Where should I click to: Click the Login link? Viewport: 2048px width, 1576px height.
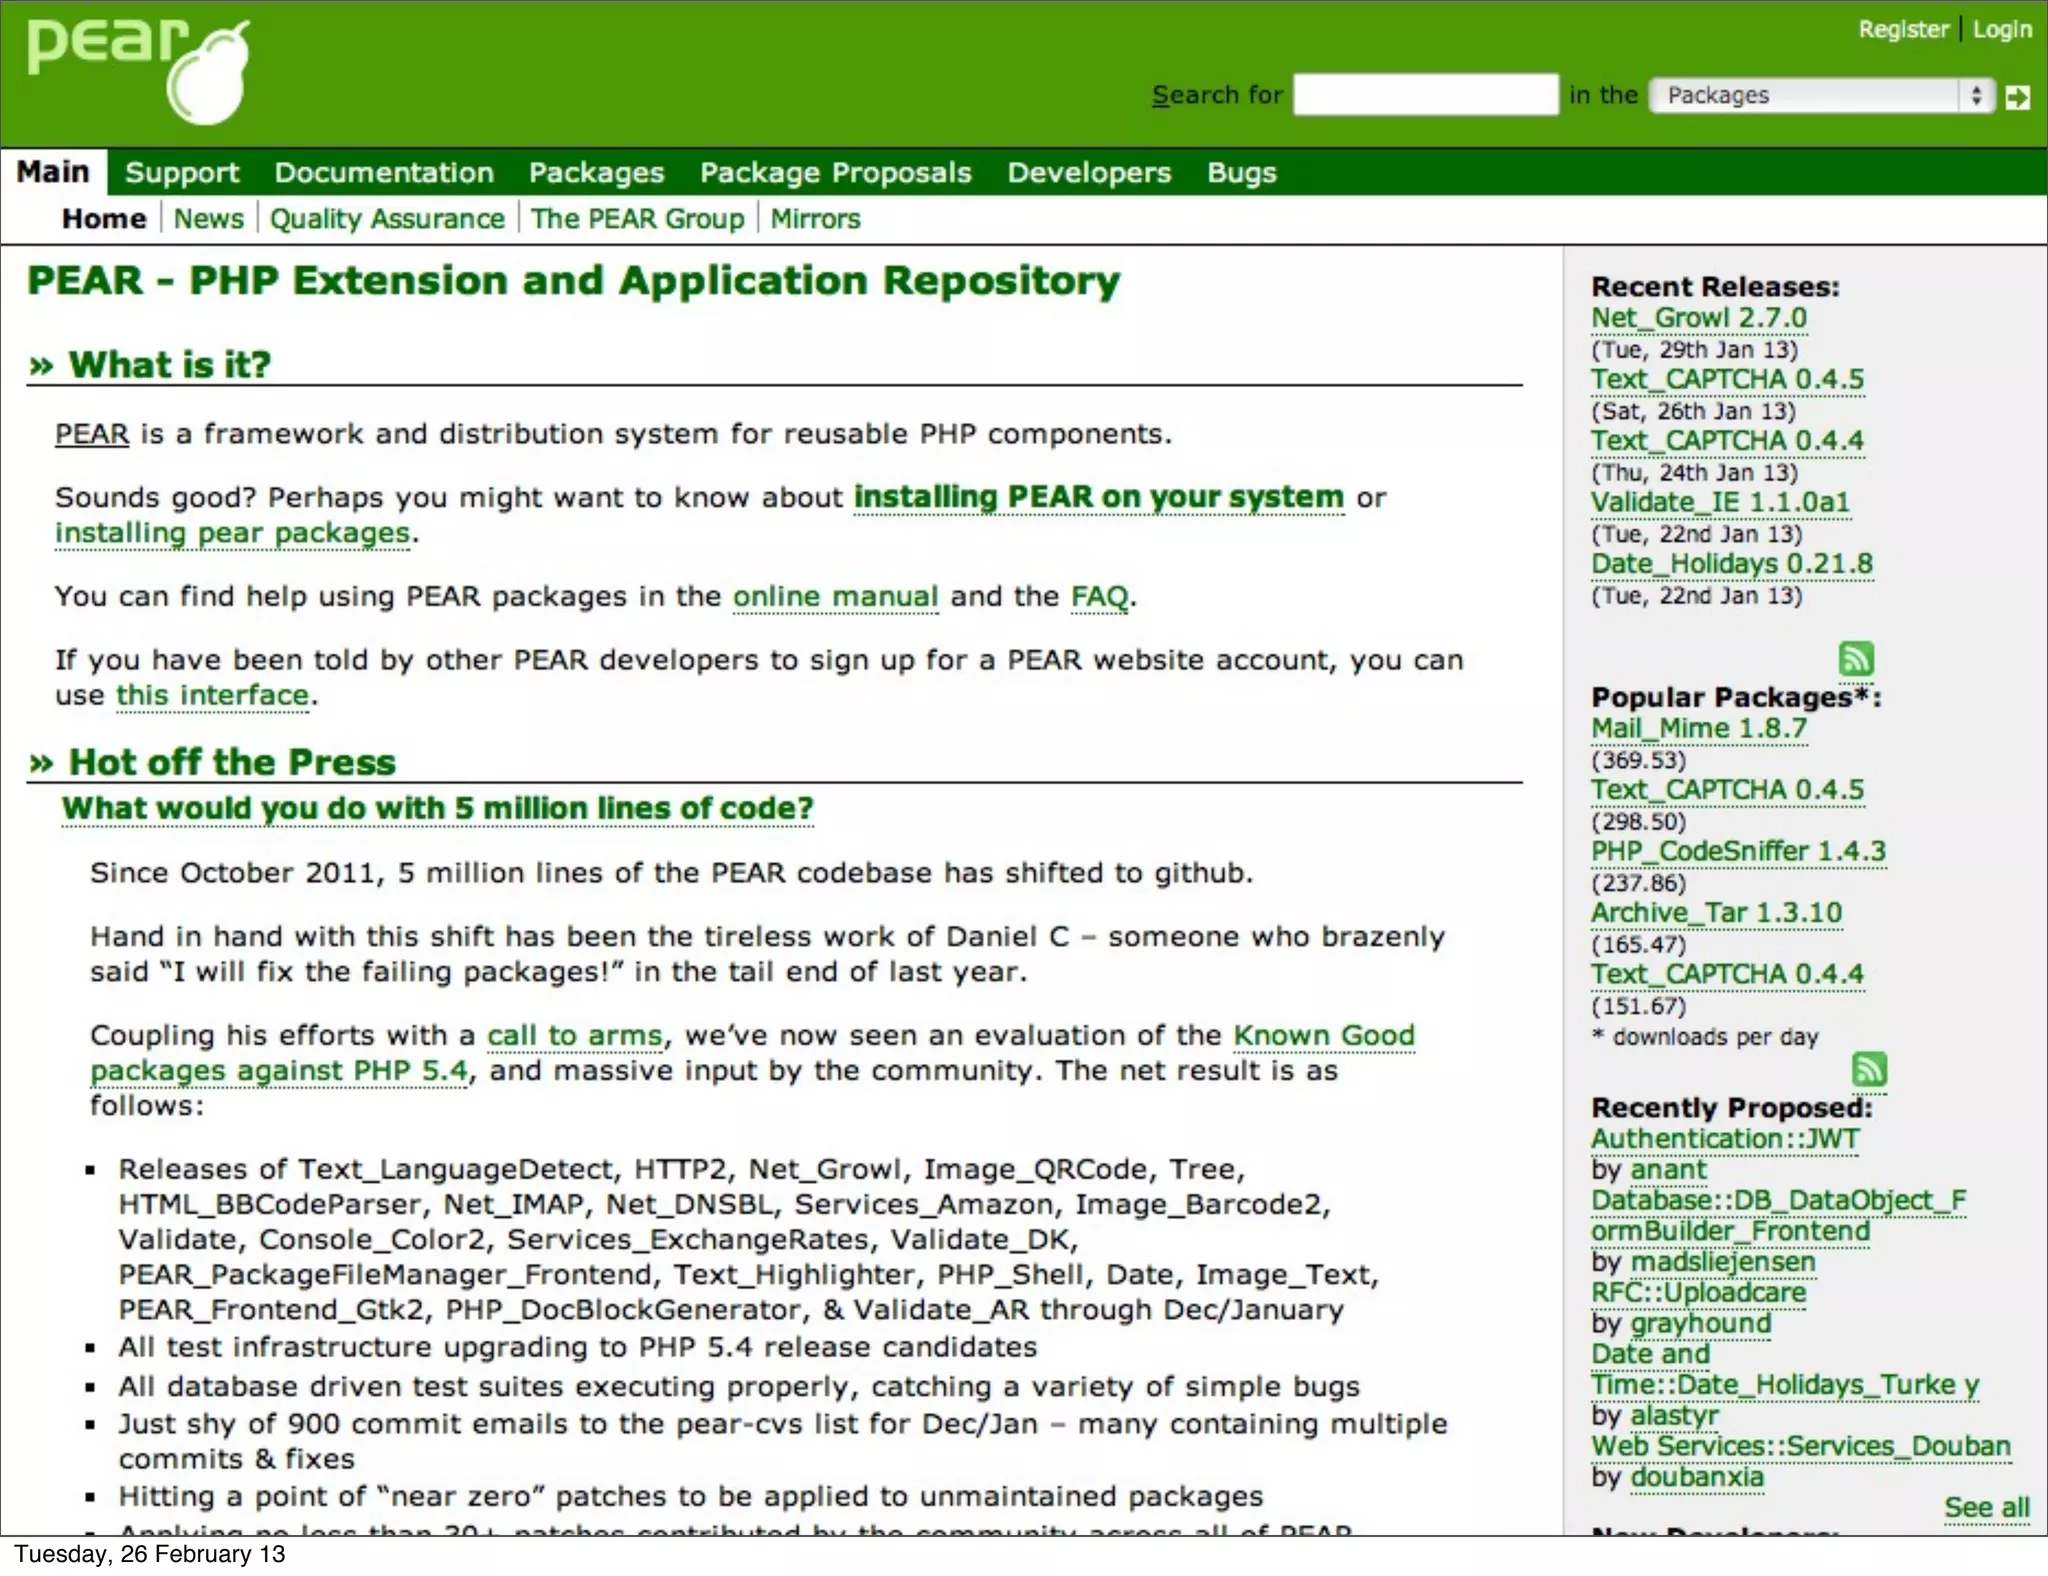coord(2002,29)
